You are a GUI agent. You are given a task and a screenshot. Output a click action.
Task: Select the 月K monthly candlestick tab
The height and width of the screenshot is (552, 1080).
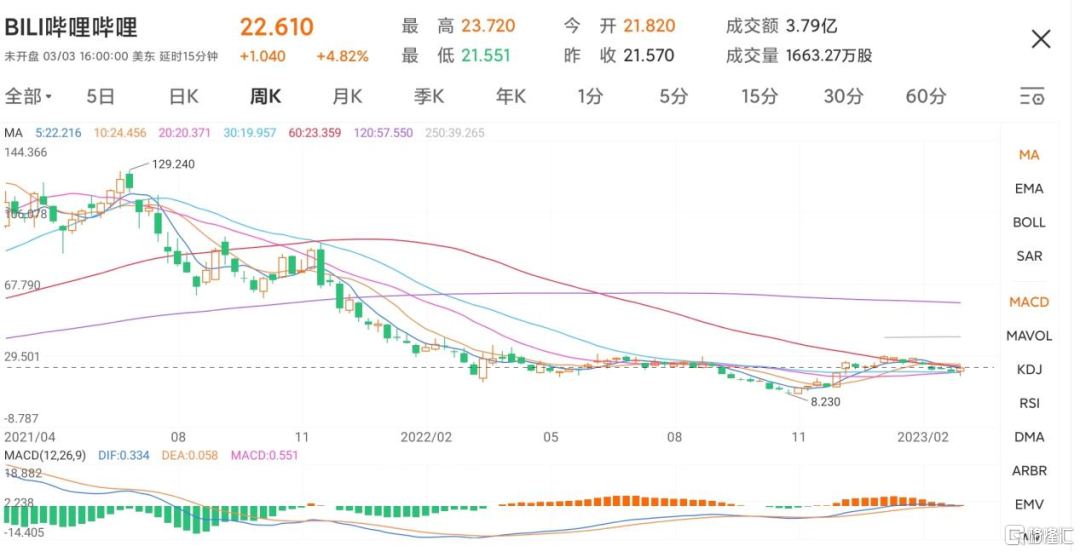coord(347,96)
